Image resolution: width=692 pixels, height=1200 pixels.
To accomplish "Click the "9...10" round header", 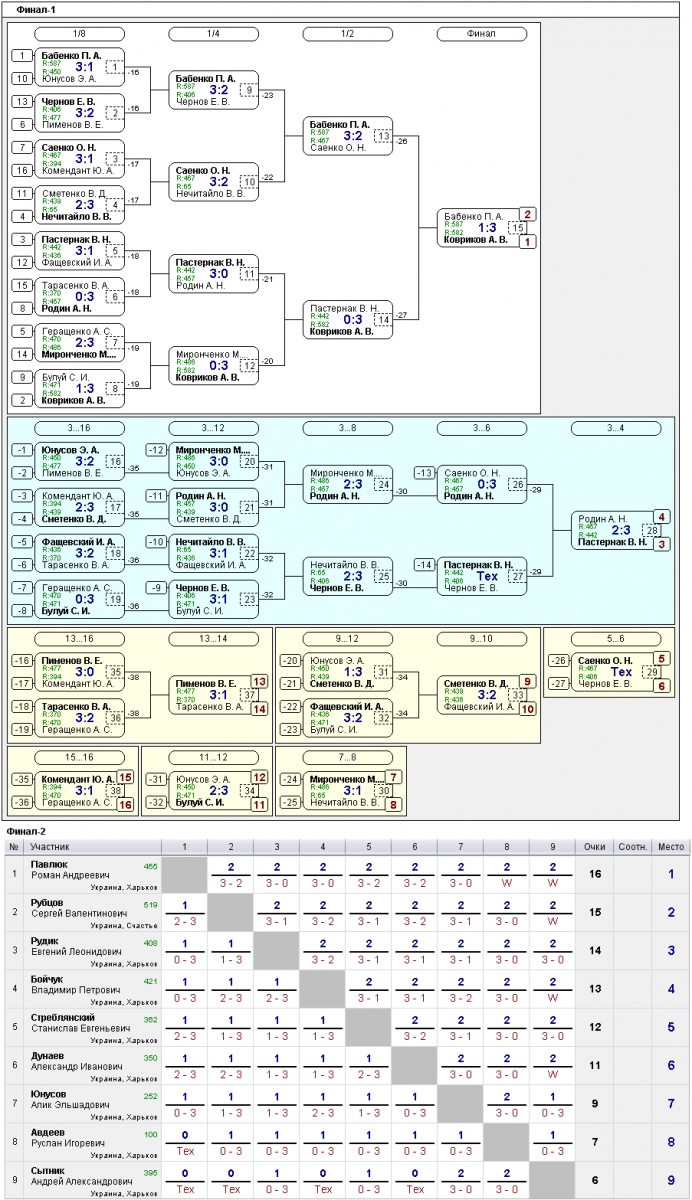I will point(482,639).
